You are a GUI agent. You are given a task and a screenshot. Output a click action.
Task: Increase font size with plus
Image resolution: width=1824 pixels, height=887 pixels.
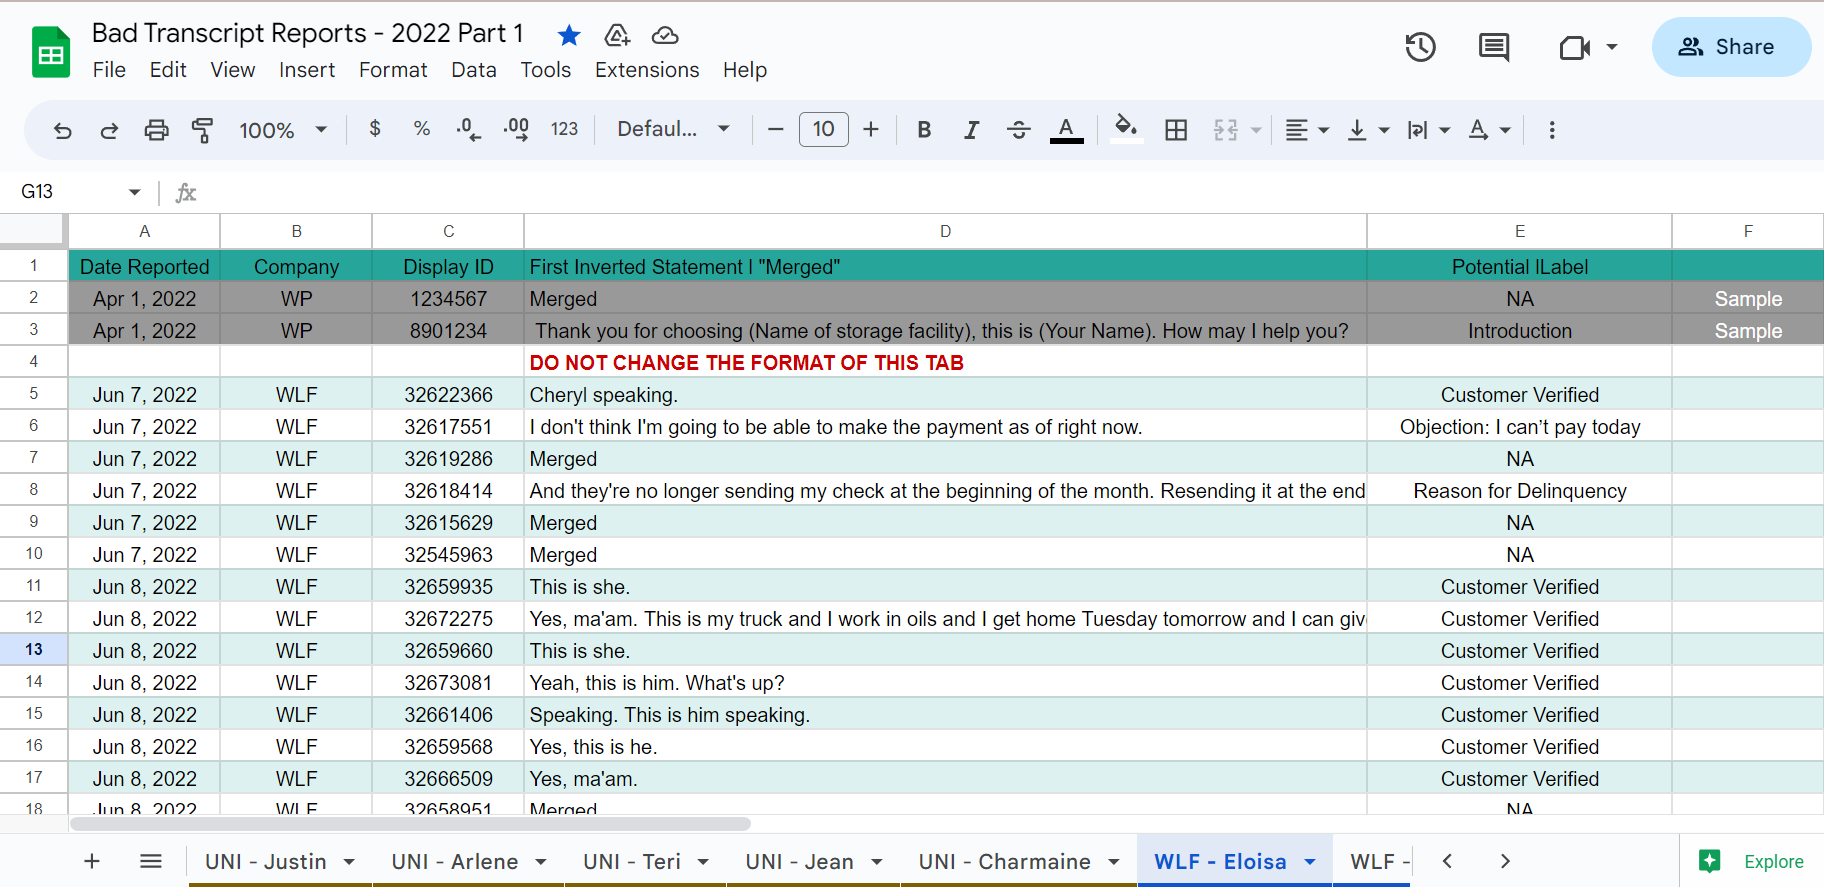[x=871, y=129]
